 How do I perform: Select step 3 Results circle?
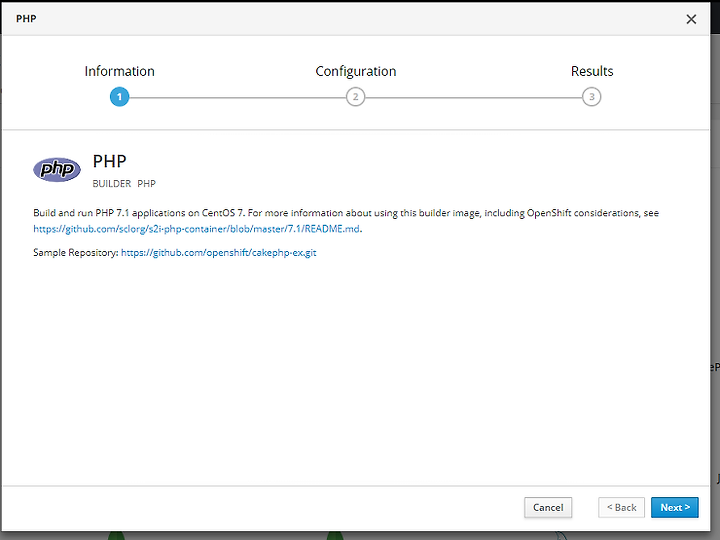click(x=591, y=97)
